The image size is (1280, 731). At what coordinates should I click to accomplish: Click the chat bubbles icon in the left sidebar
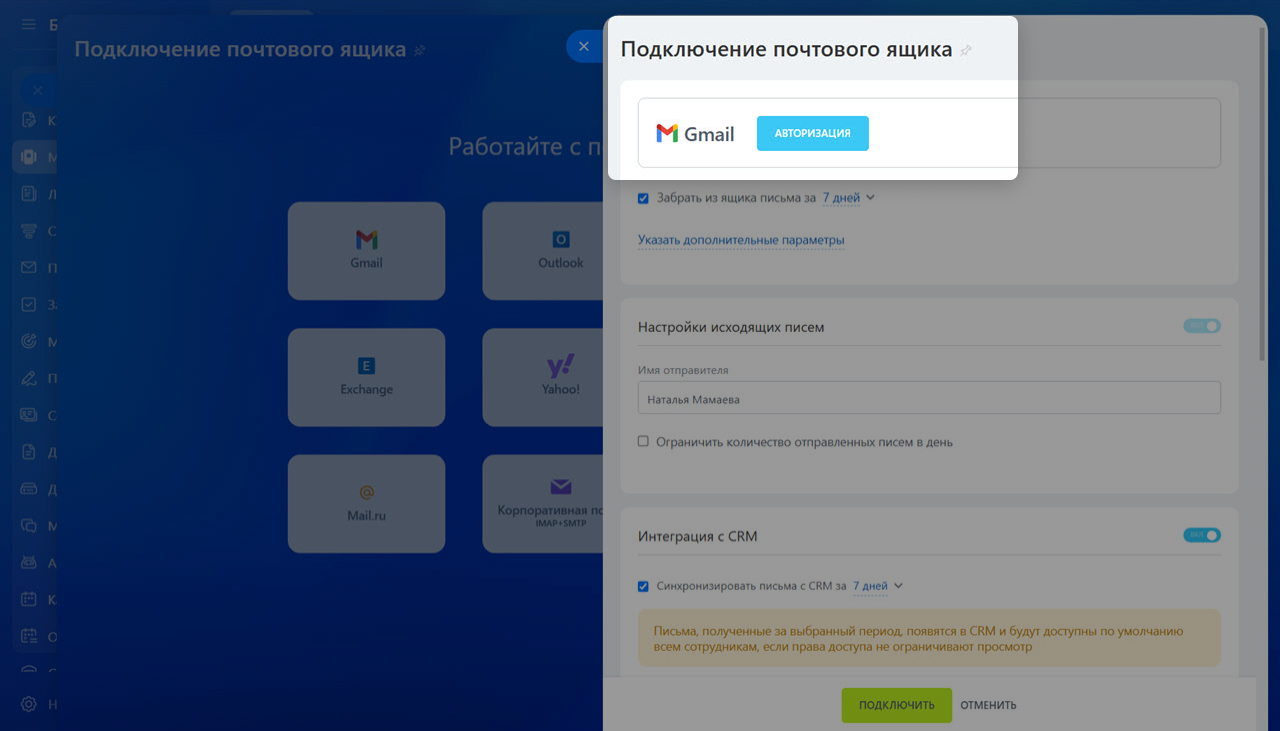tap(29, 525)
